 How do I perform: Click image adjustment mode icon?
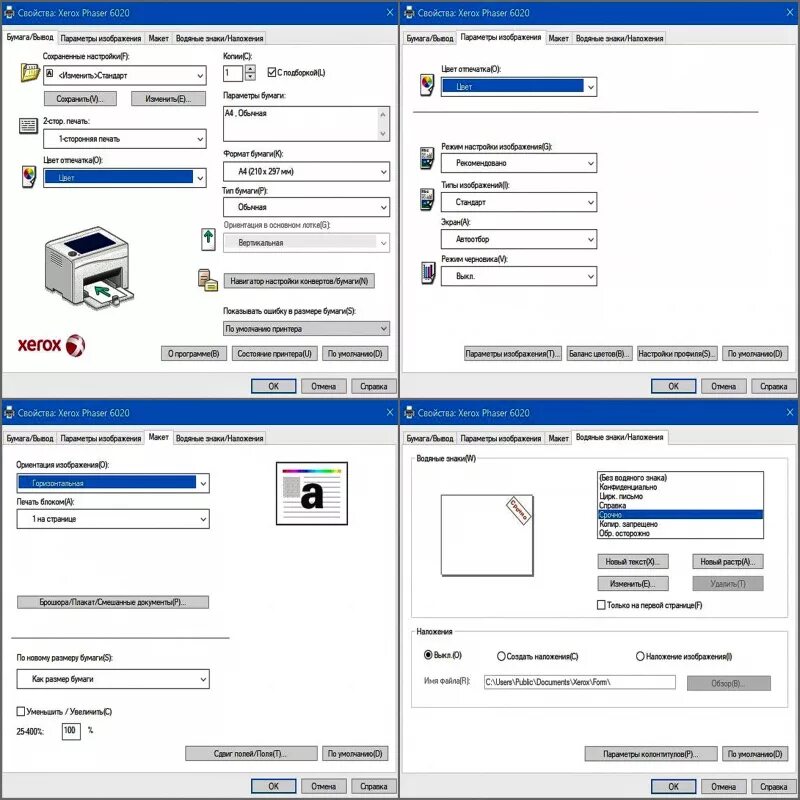click(427, 158)
